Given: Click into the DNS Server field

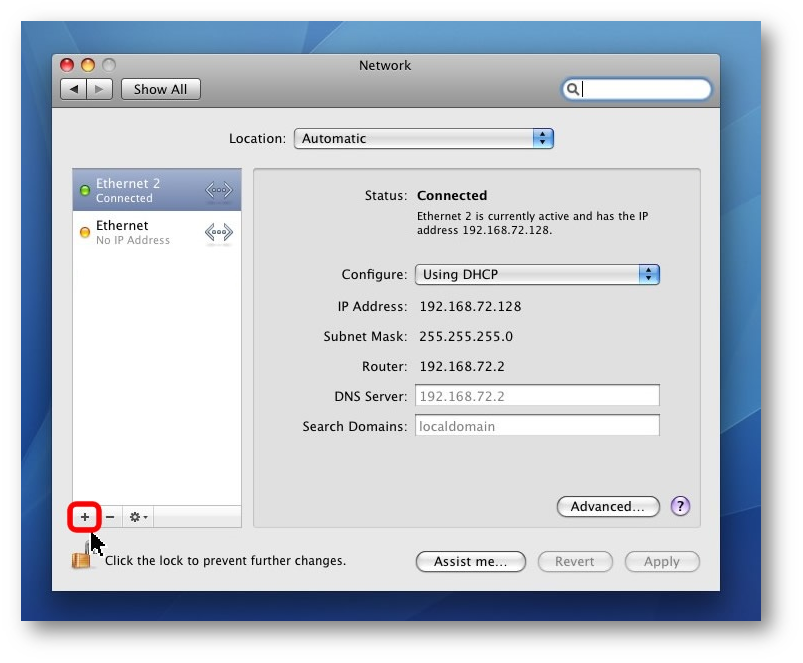Looking at the screenshot, I should (x=536, y=396).
